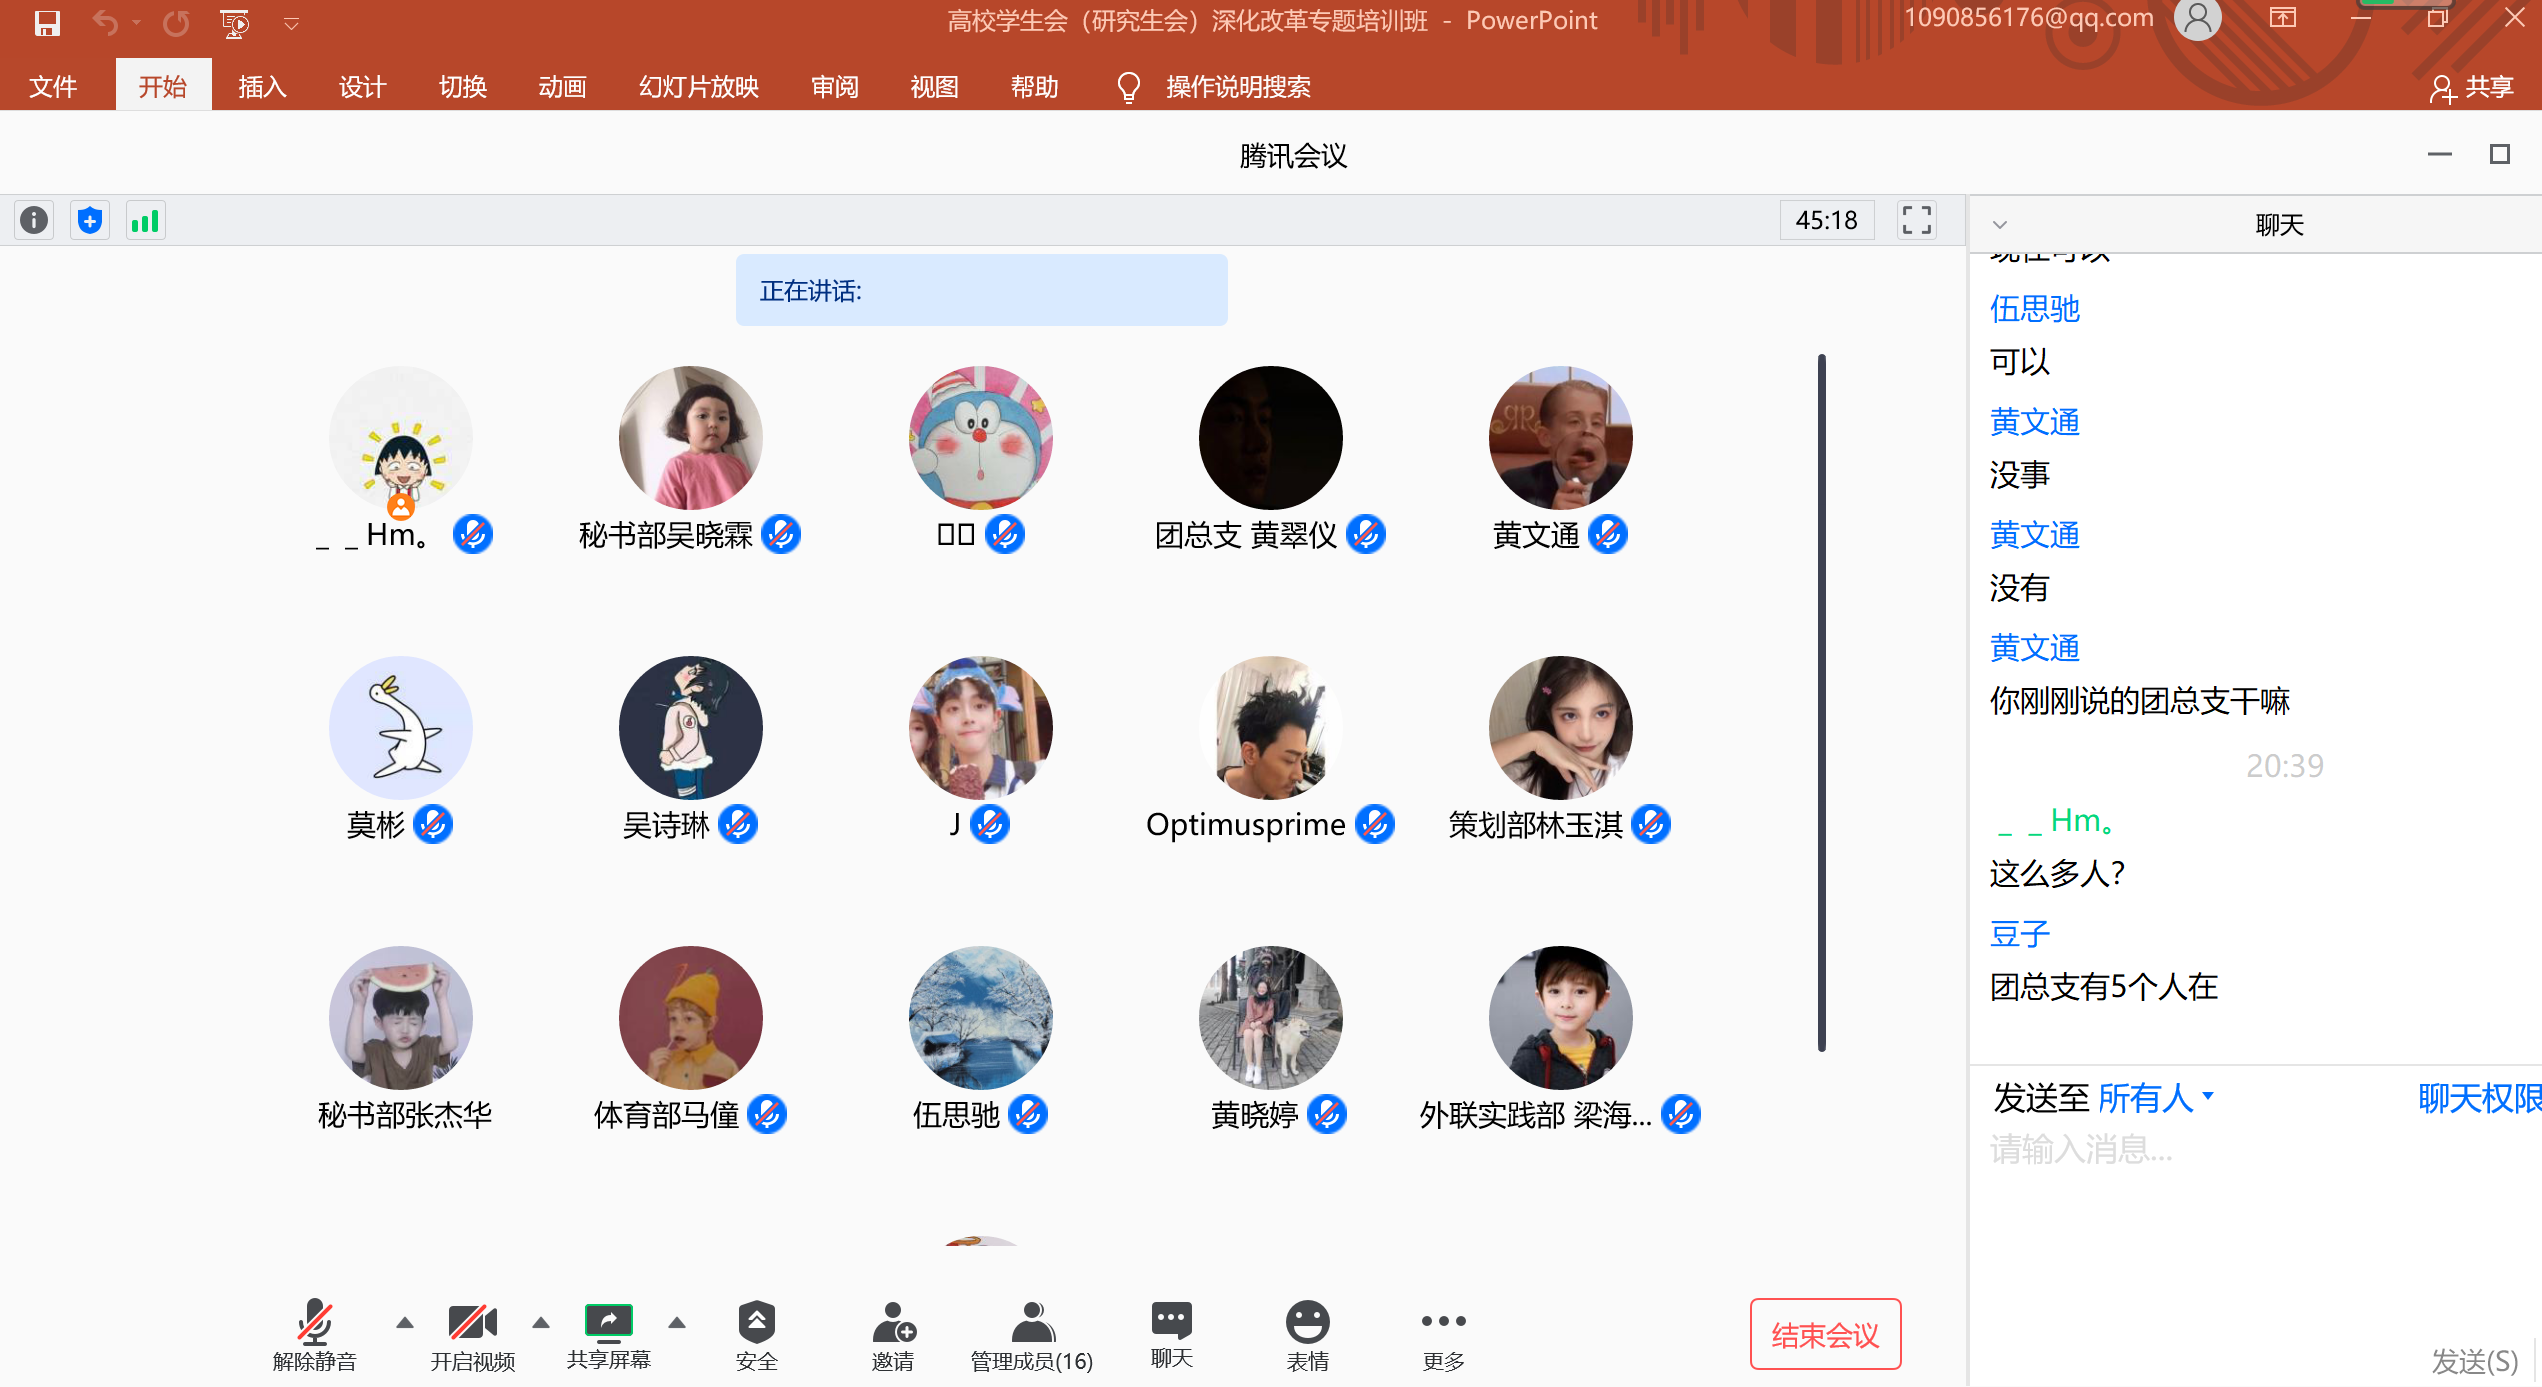Collapse the chat panel with the chevron
The image size is (2542, 1387).
click(x=2000, y=225)
